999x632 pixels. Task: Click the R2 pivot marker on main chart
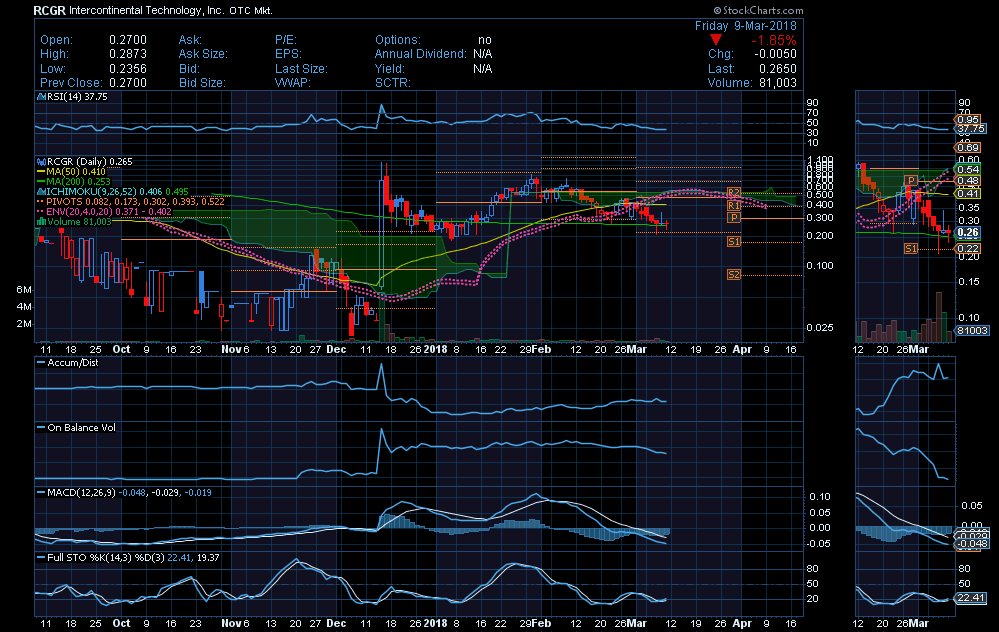point(734,192)
